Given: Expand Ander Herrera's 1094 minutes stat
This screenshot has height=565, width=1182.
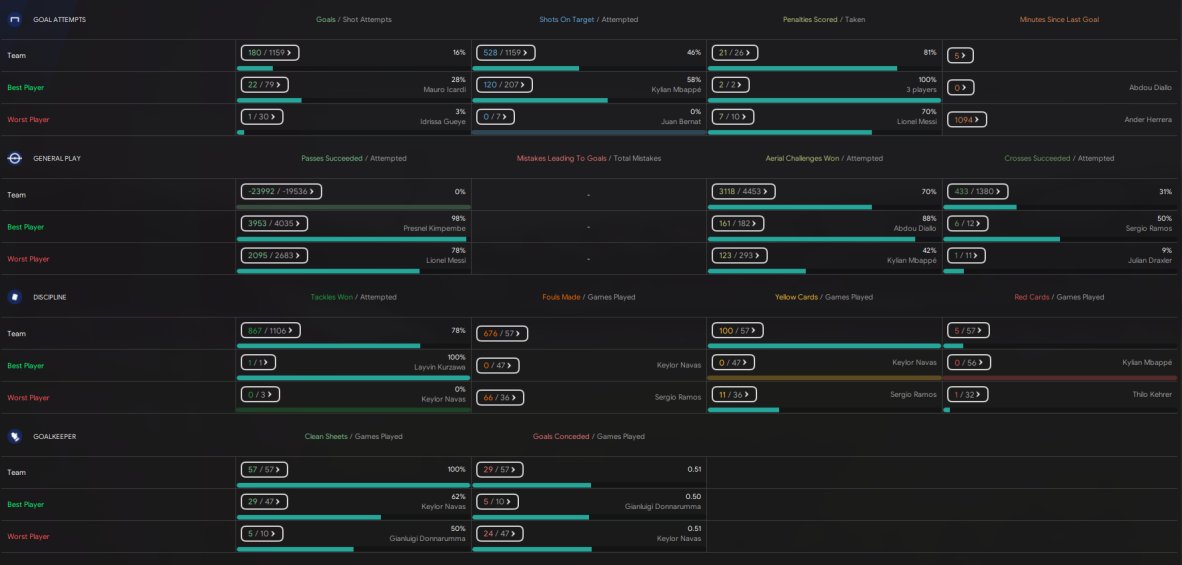Looking at the screenshot, I should (967, 119).
